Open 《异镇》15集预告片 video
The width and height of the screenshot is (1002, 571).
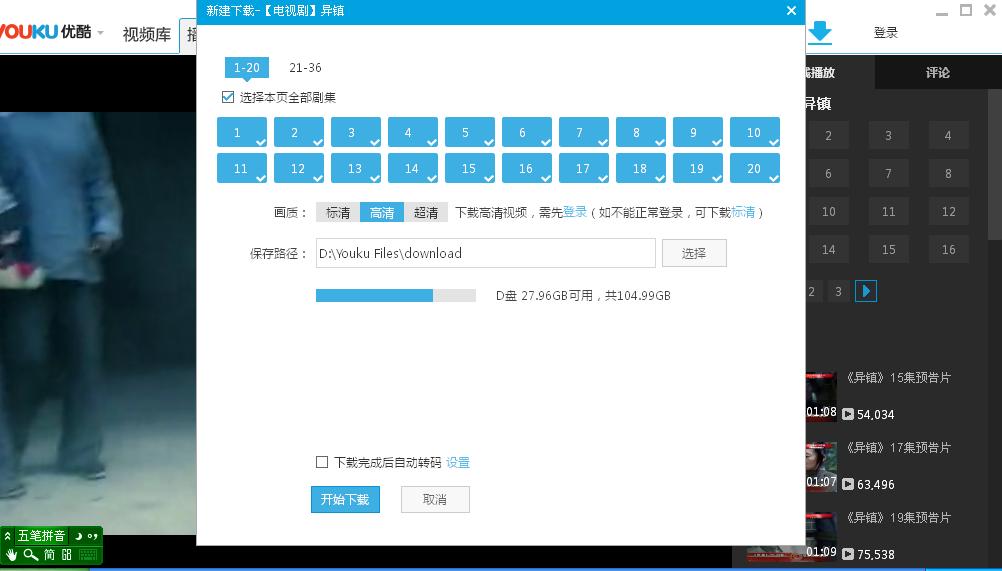tap(898, 377)
